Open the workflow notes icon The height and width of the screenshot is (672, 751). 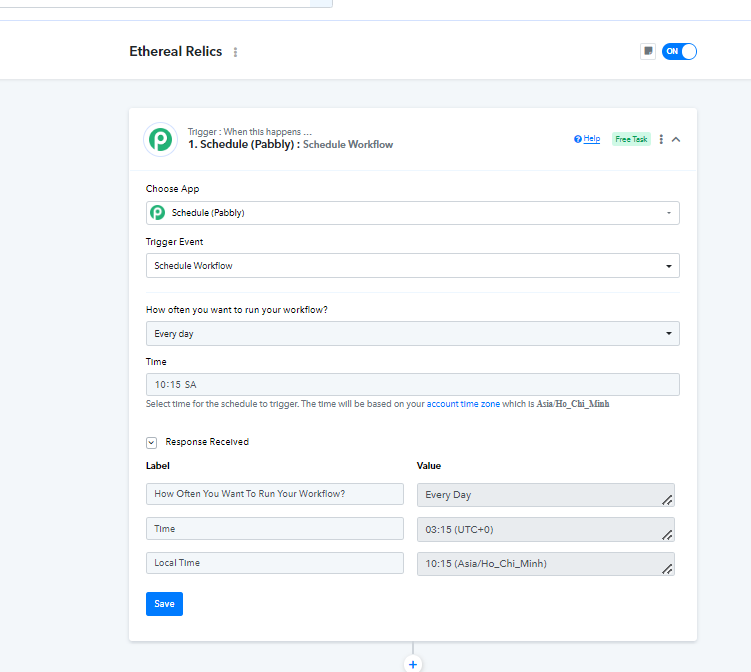[648, 51]
